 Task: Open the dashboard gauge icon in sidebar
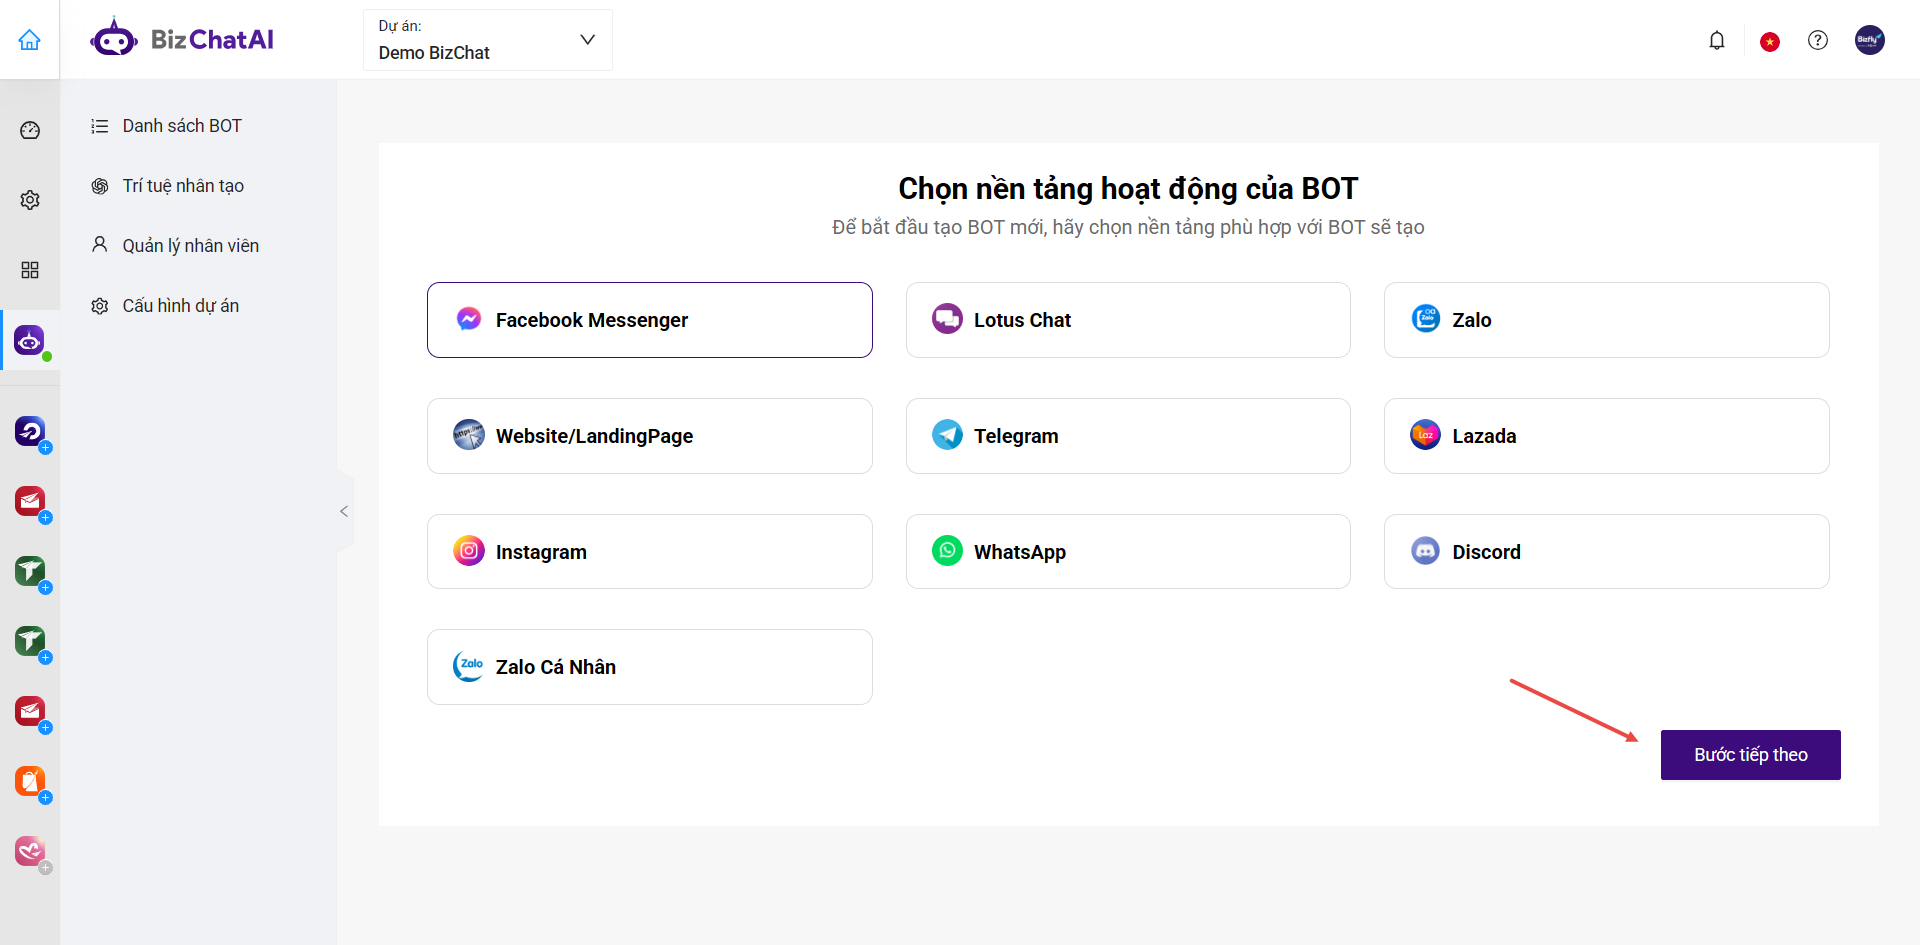pos(30,130)
